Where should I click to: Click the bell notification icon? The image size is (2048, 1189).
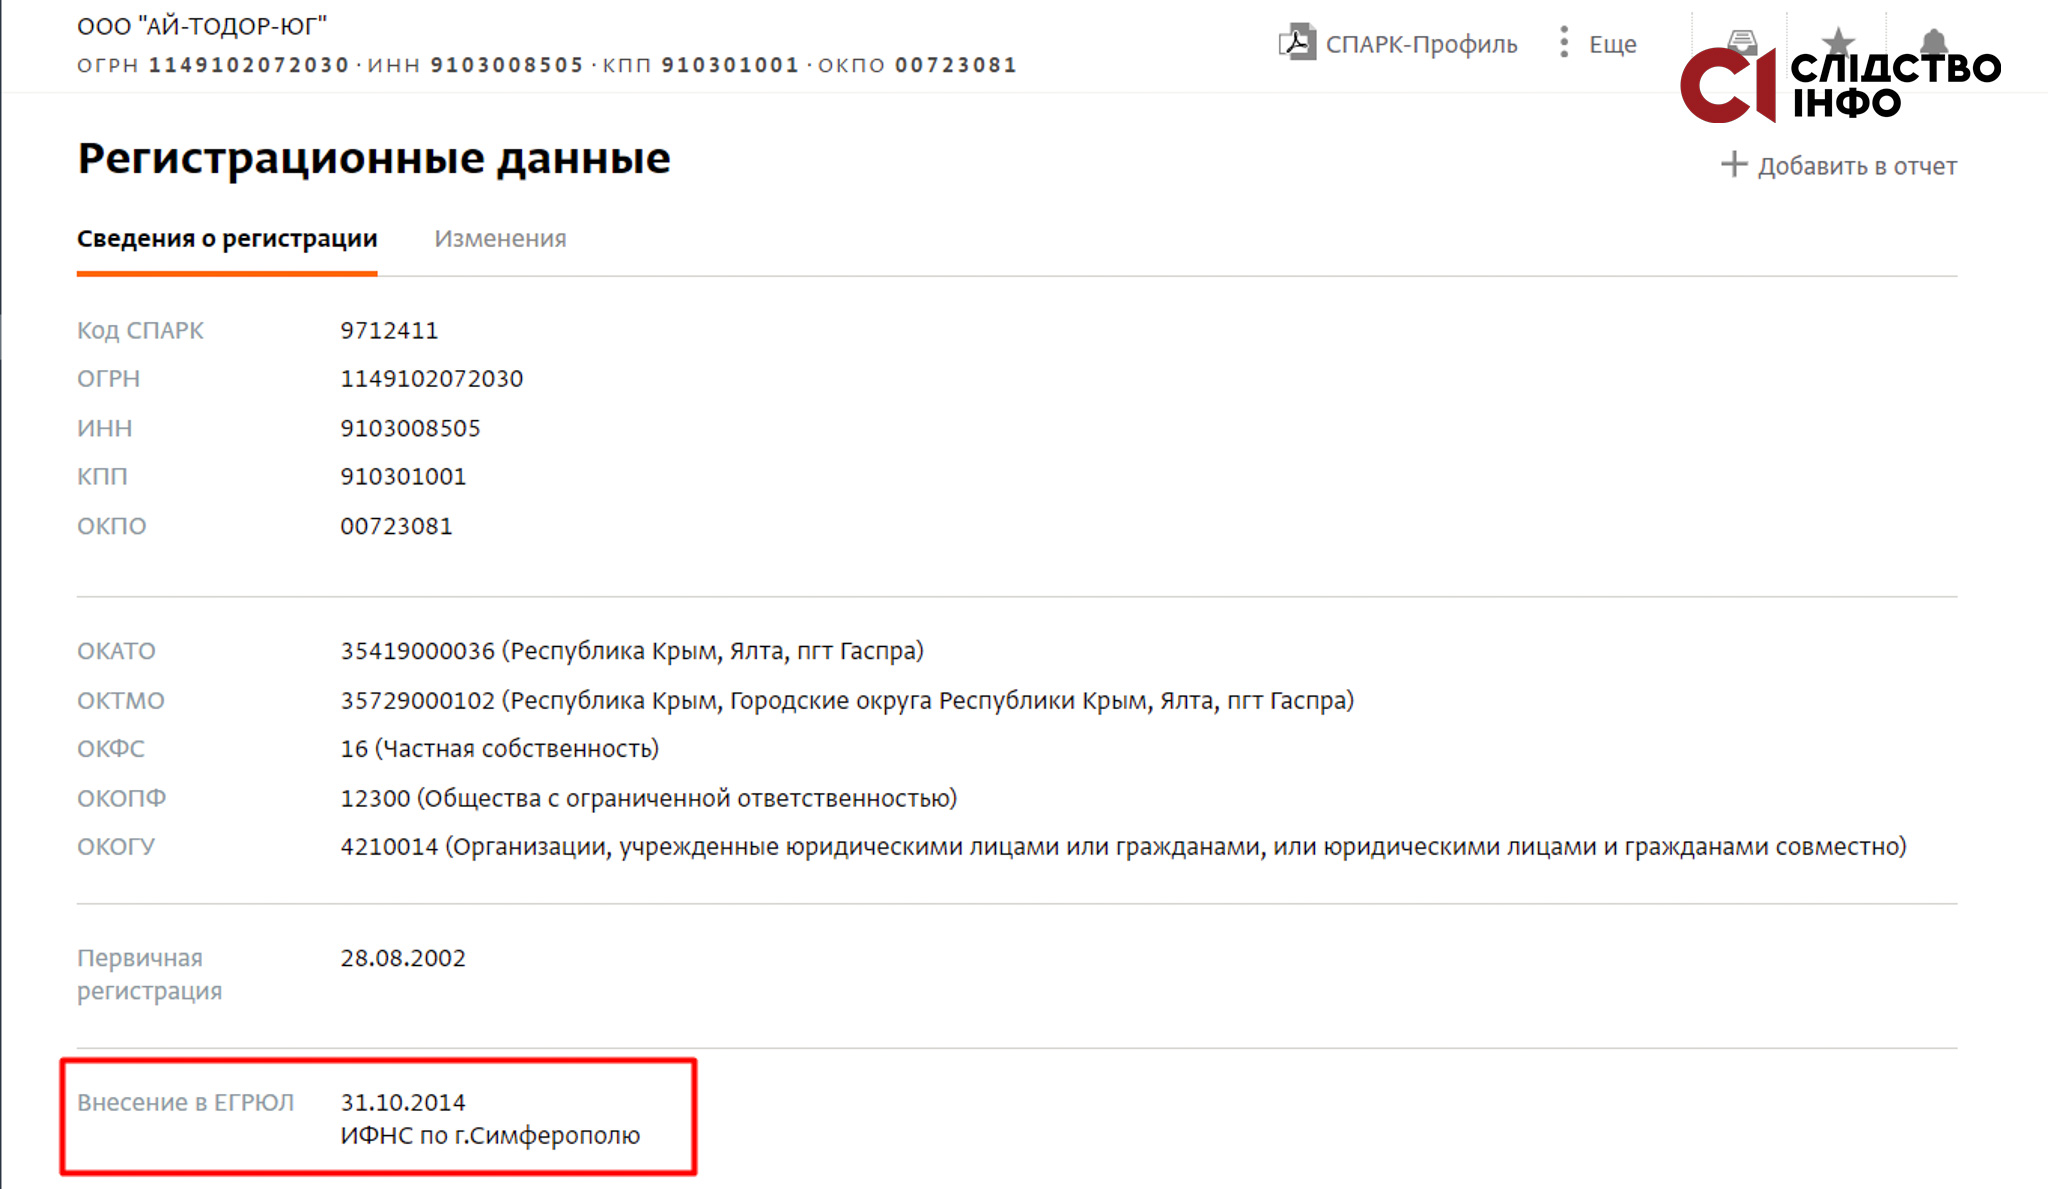1934,41
